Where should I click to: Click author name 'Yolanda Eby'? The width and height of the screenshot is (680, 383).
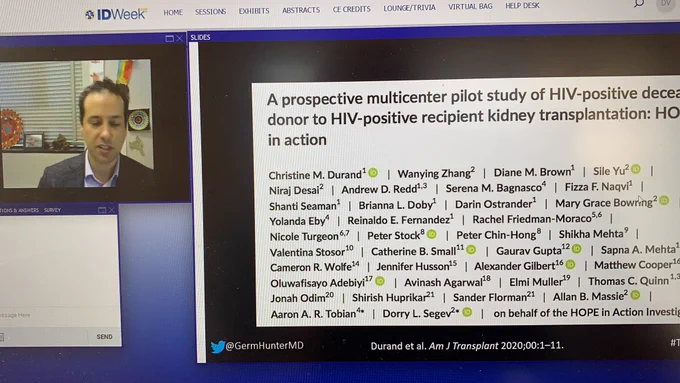(299, 221)
